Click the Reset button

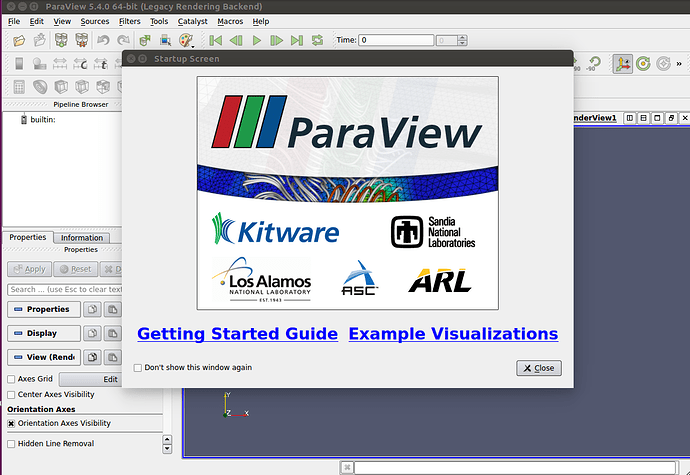tap(76, 269)
